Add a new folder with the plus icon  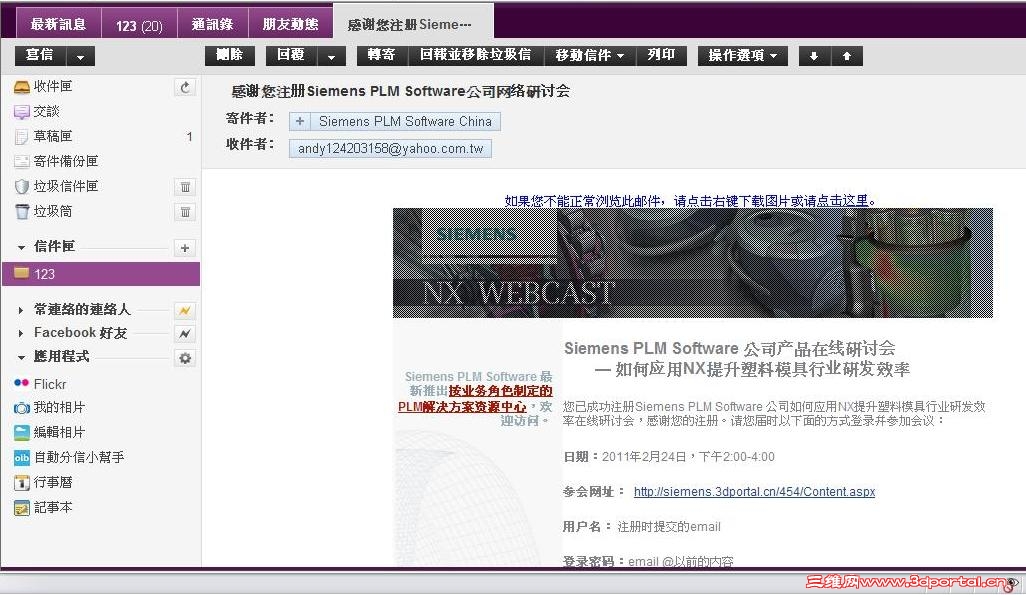(185, 248)
